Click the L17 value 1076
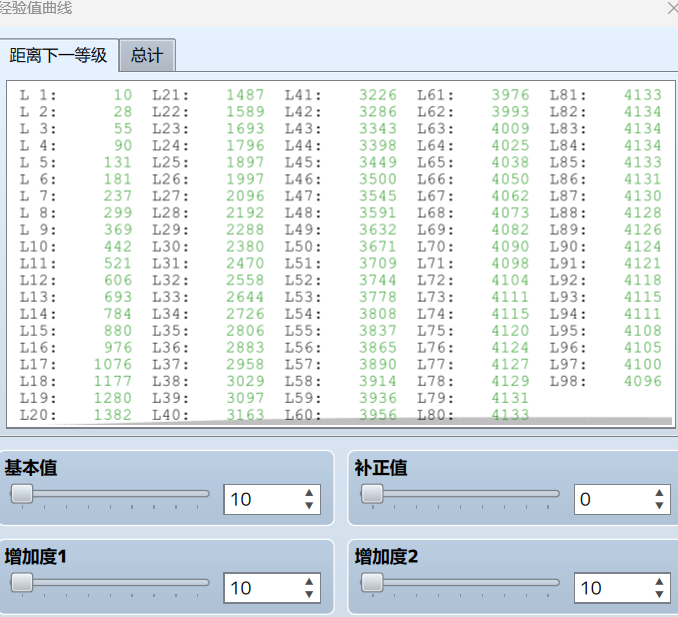The height and width of the screenshot is (617, 678). (x=113, y=364)
